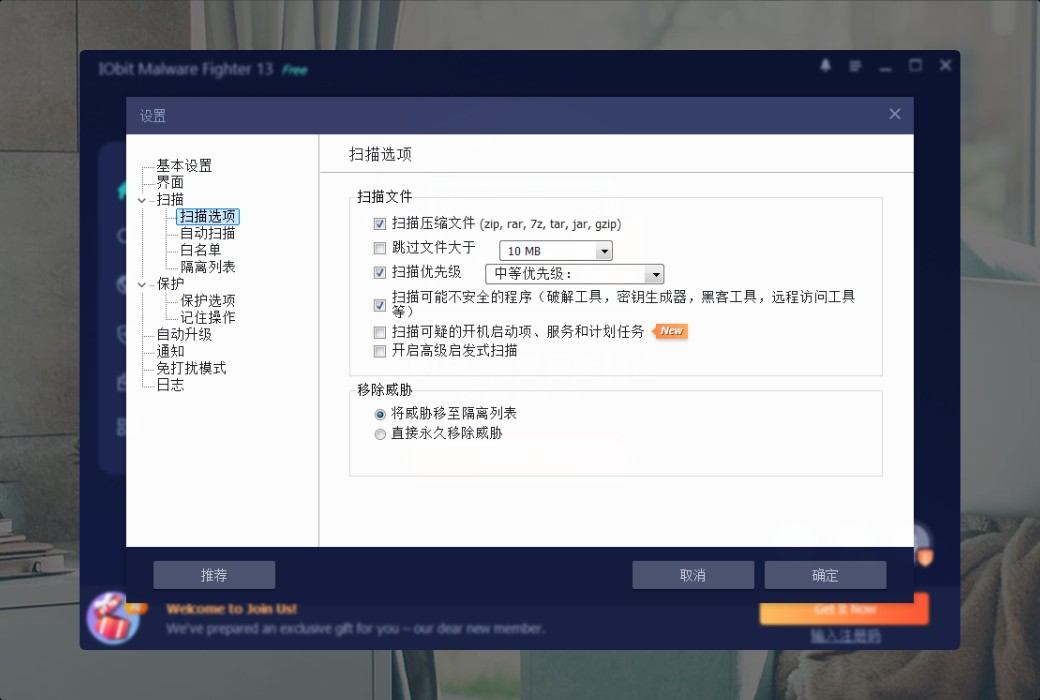This screenshot has height=700, width=1040.
Task: Enable 跳过文件大于 checkbox
Action: pos(379,250)
